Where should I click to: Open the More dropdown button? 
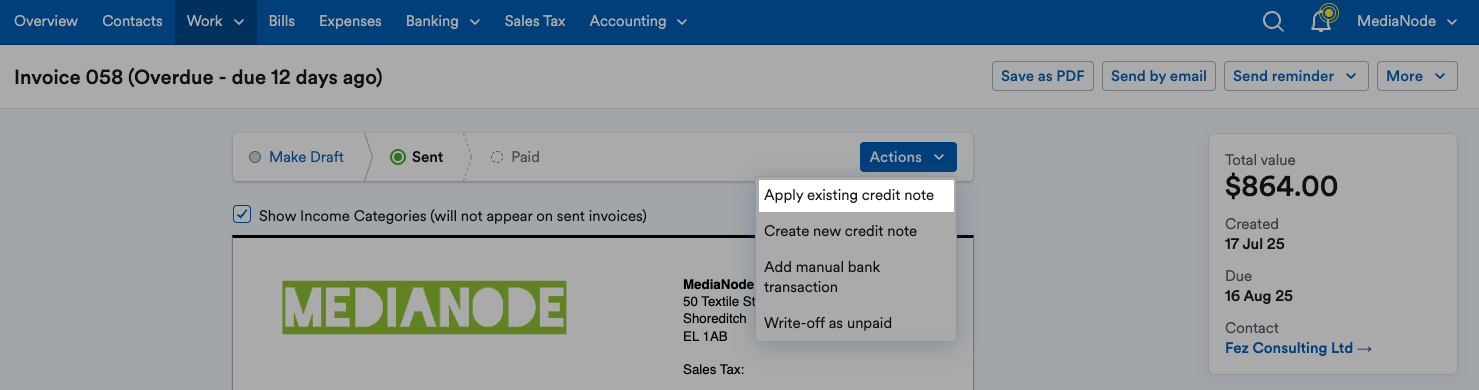click(x=1417, y=76)
